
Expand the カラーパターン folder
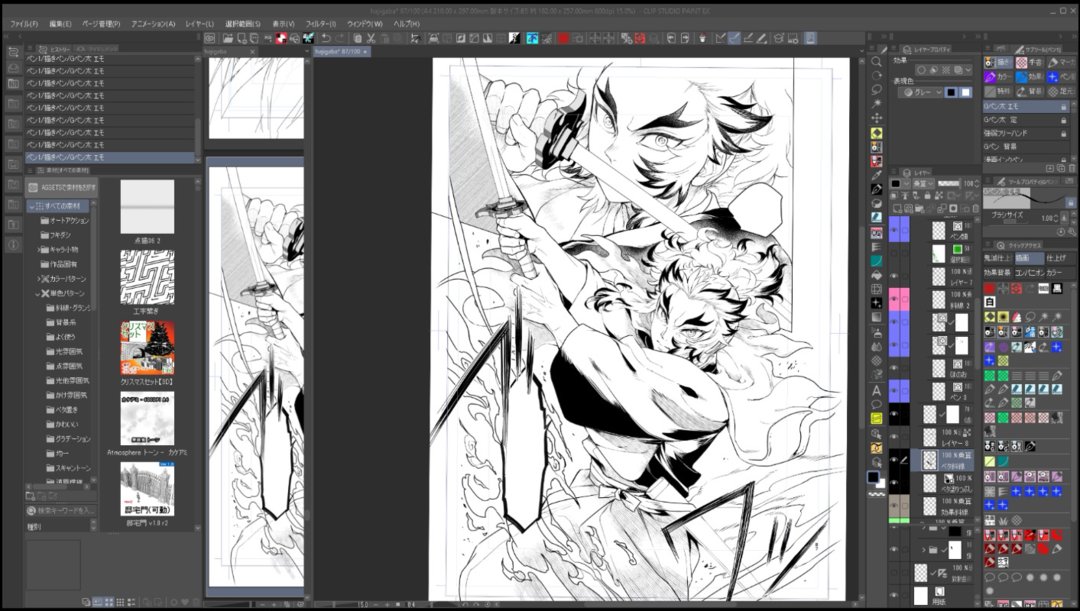pyautogui.click(x=39, y=279)
